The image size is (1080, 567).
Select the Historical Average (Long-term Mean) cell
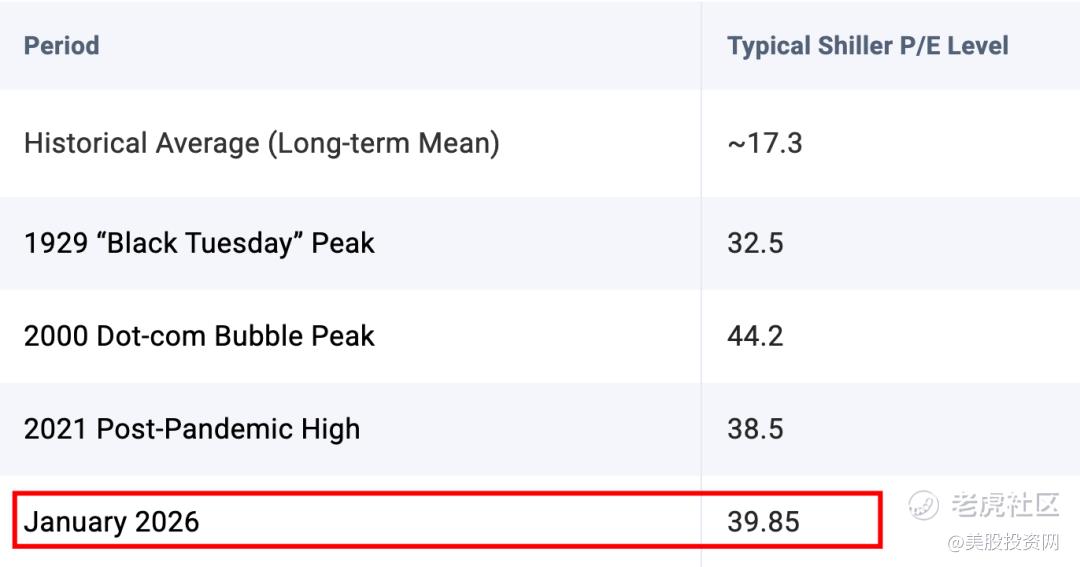262,143
